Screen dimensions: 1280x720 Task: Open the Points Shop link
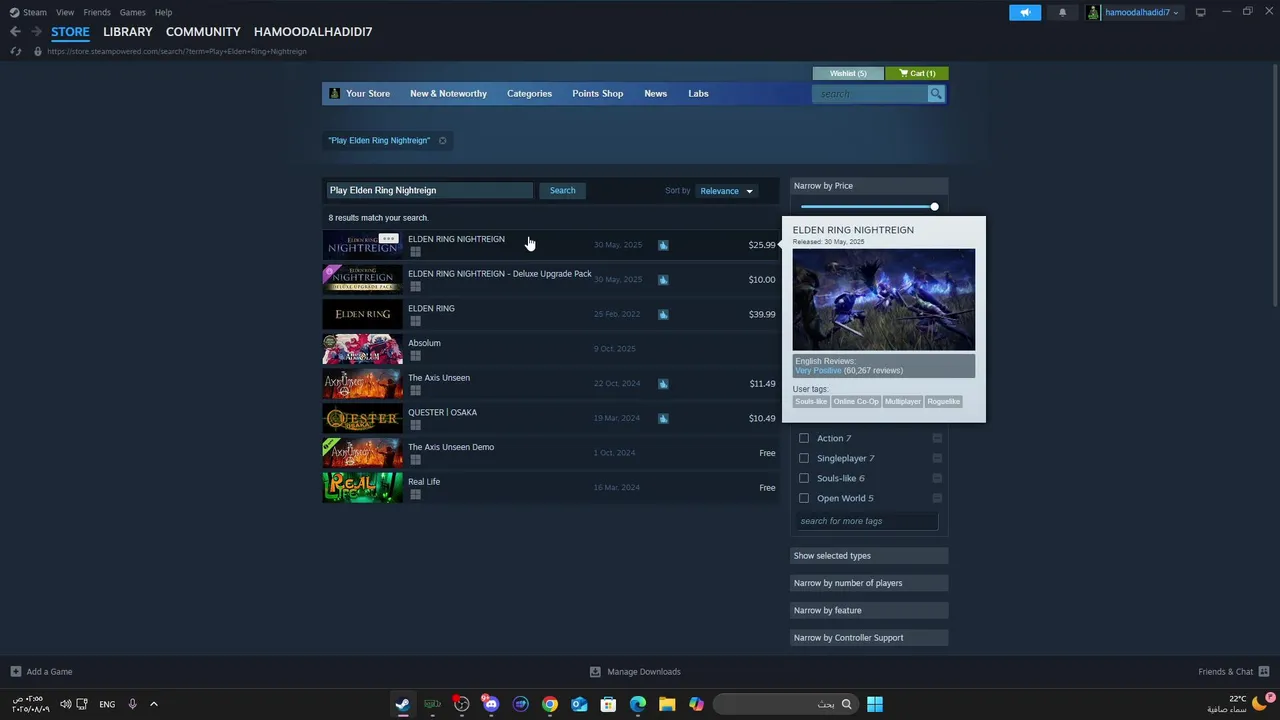[x=597, y=94]
